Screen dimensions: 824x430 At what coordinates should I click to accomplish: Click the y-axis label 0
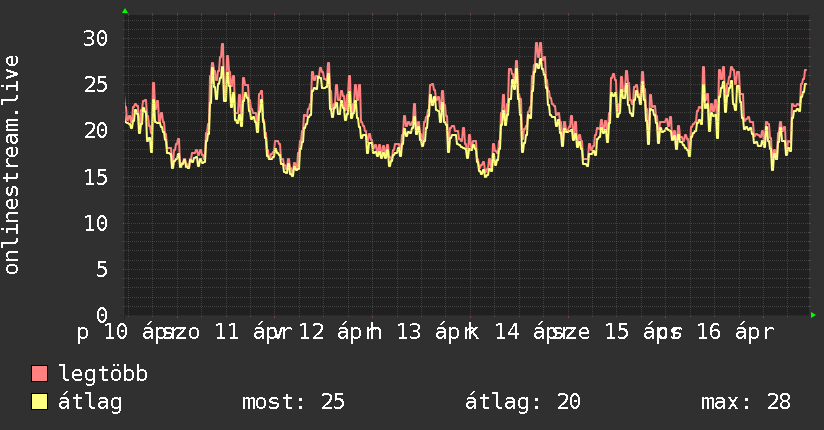(x=102, y=315)
